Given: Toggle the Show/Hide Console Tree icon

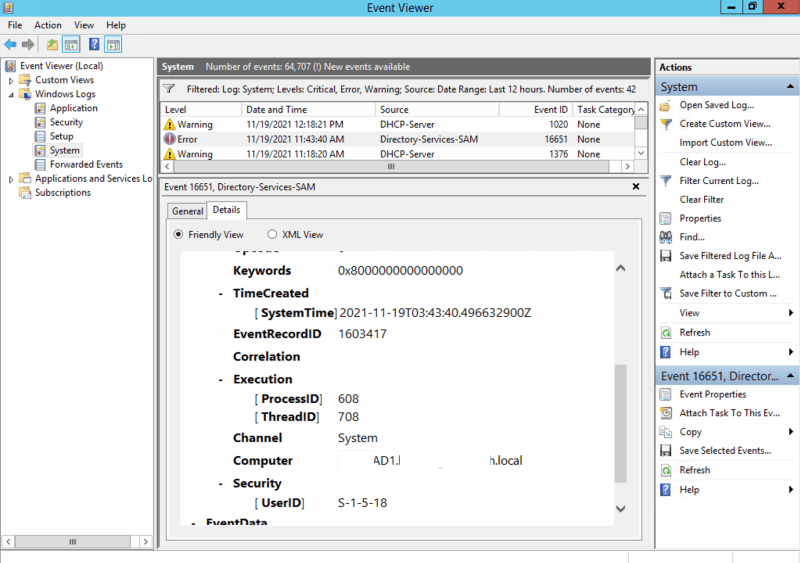Looking at the screenshot, I should [x=71, y=44].
